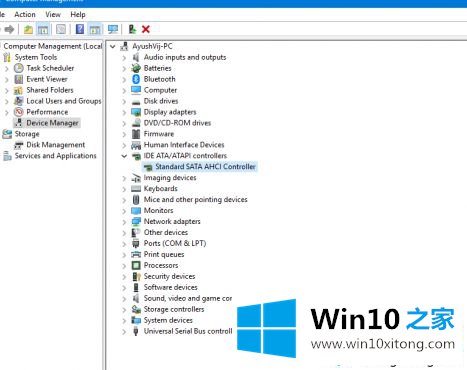Expand the Audio inputs and outputs node
Screen dimensions: 467x370
124,58
